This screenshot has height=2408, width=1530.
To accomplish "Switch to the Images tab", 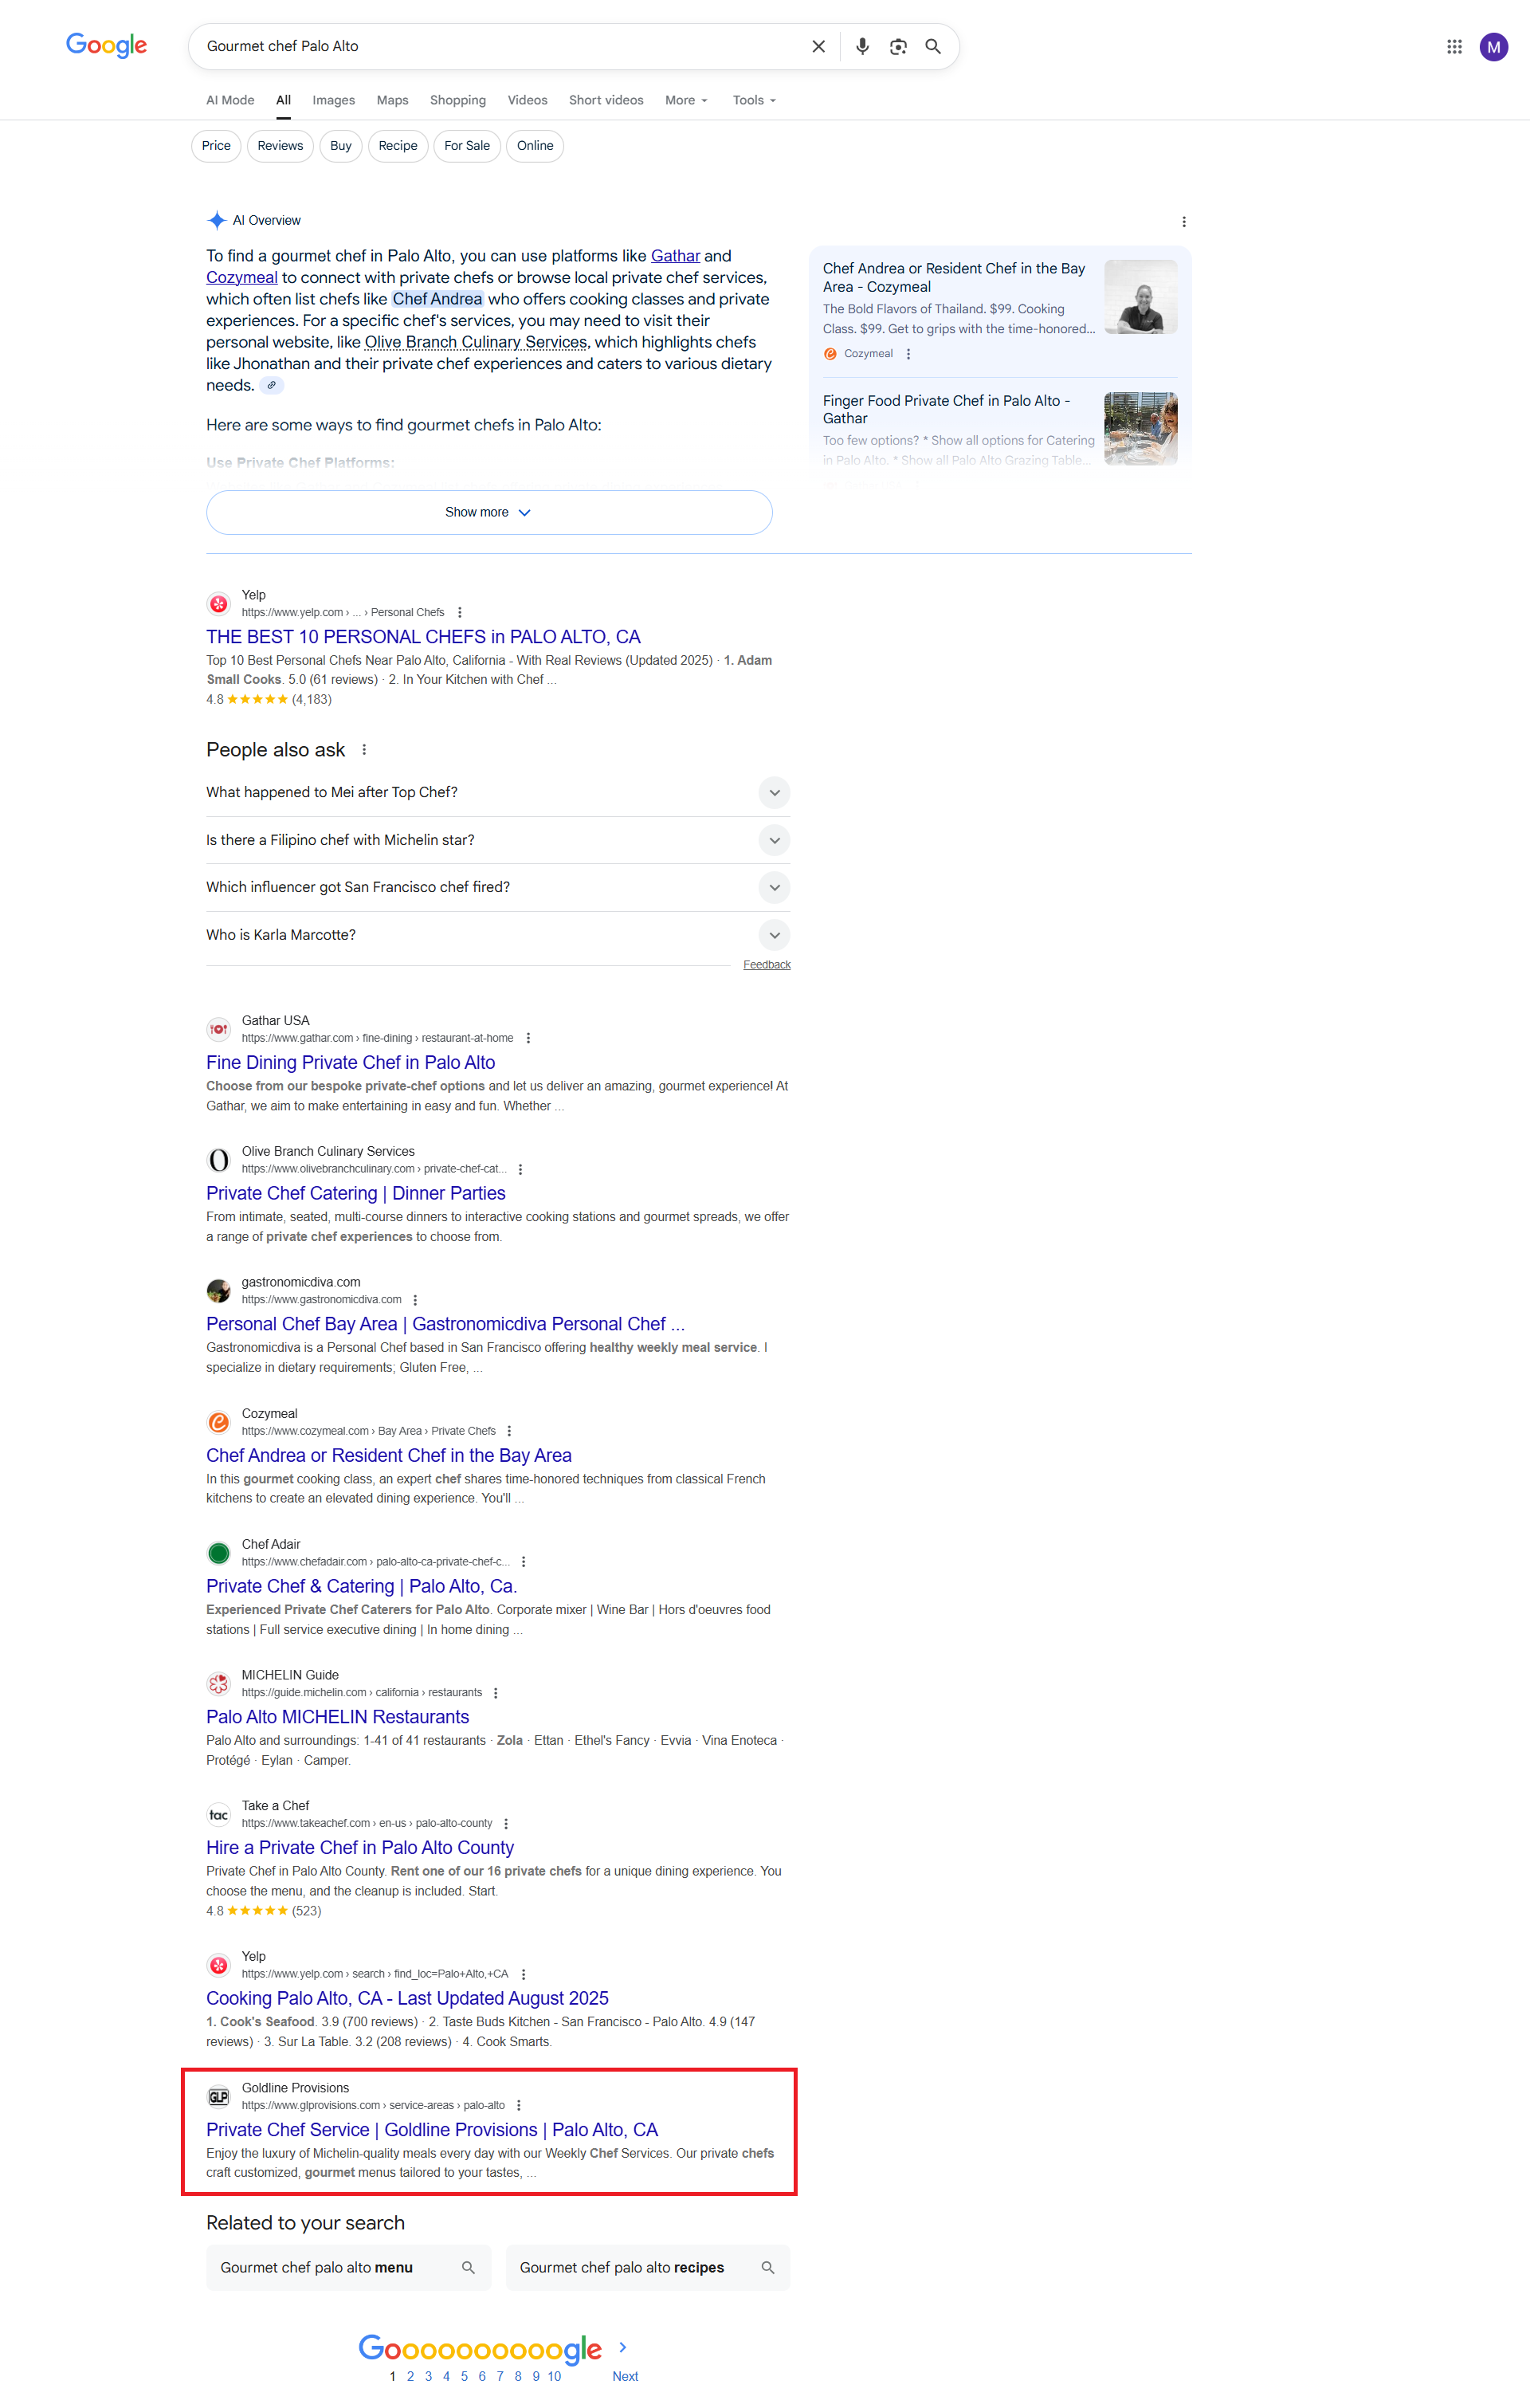I will [333, 100].
